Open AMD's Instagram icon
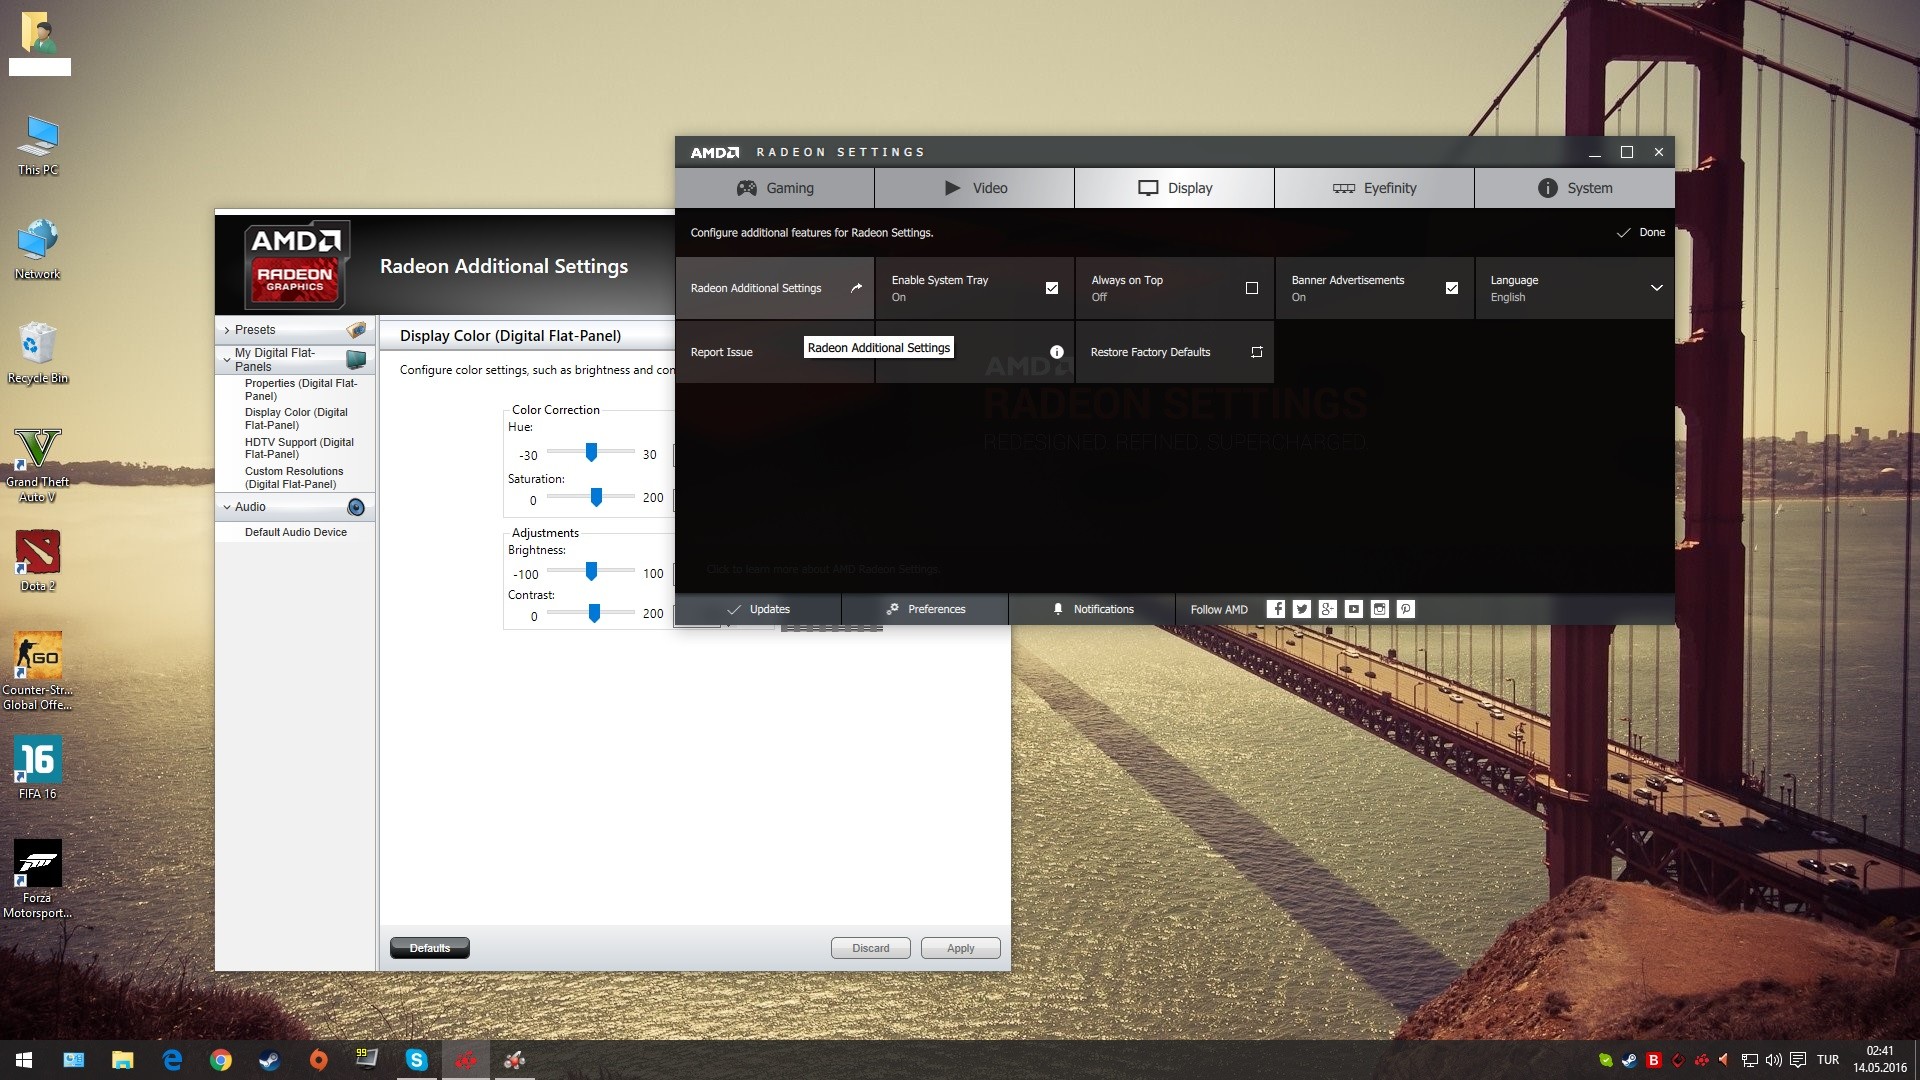Viewport: 1920px width, 1080px height. point(1380,609)
